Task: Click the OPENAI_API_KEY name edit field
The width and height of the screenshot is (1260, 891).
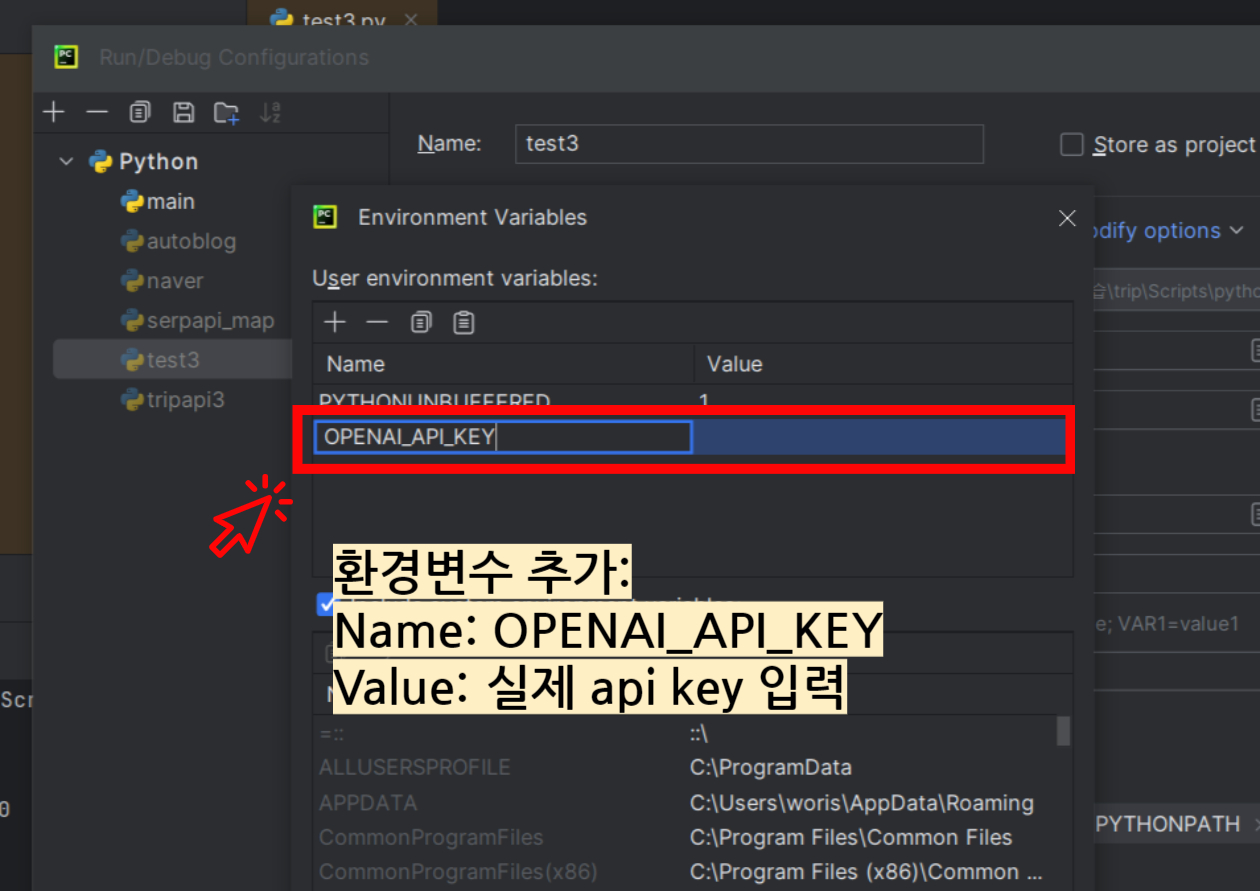Action: tap(503, 437)
